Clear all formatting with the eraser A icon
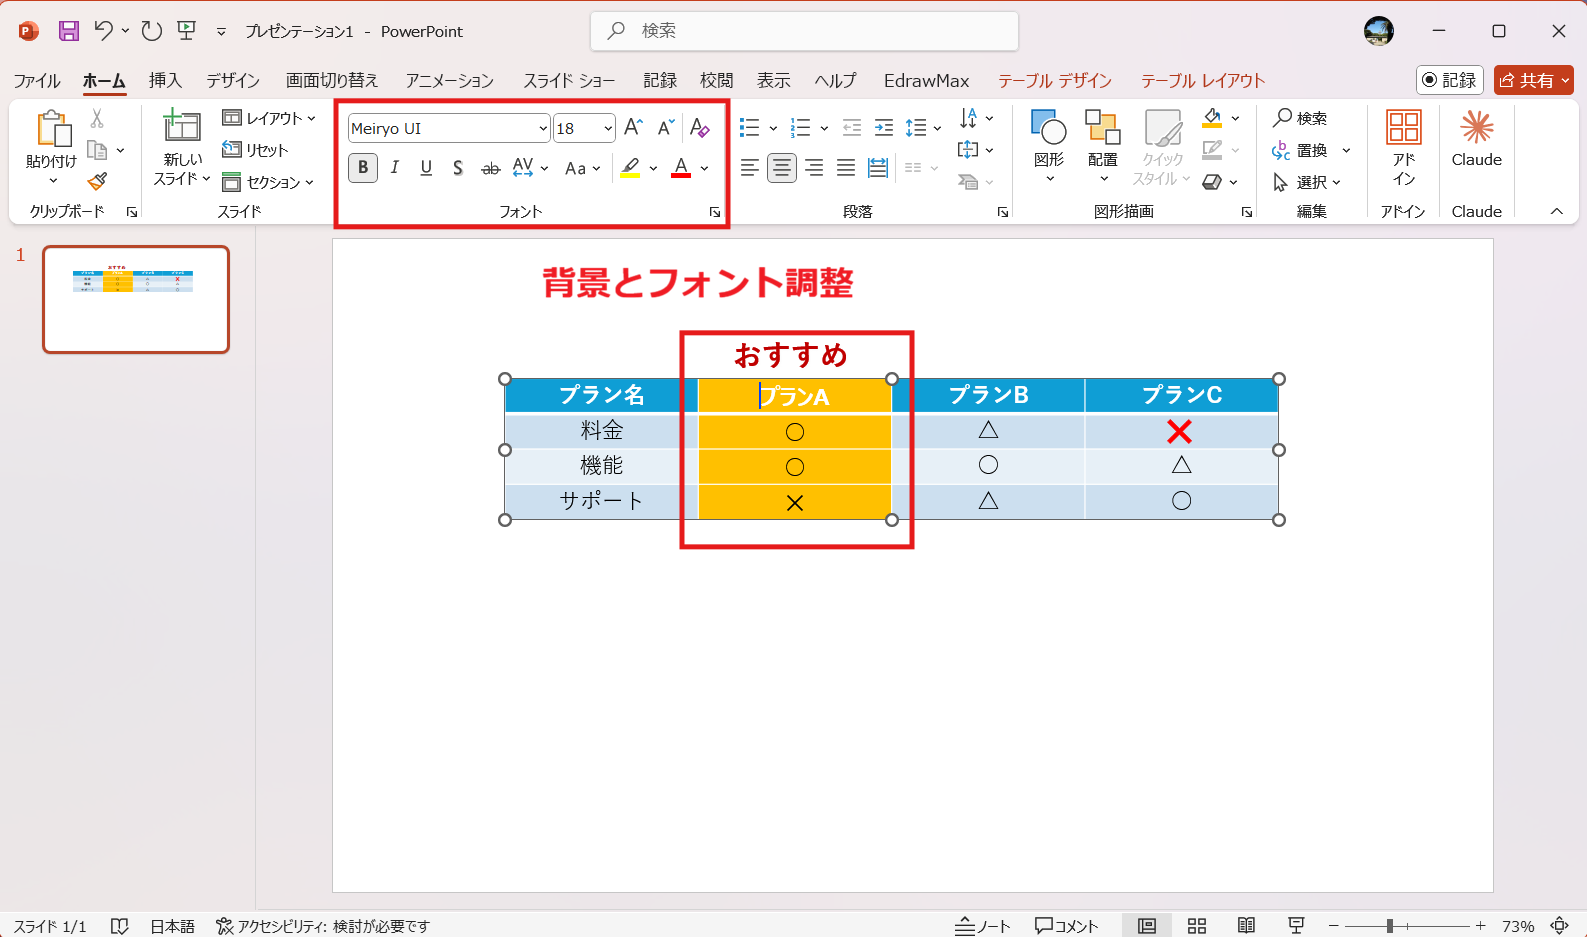The width and height of the screenshot is (1587, 937). click(x=700, y=128)
